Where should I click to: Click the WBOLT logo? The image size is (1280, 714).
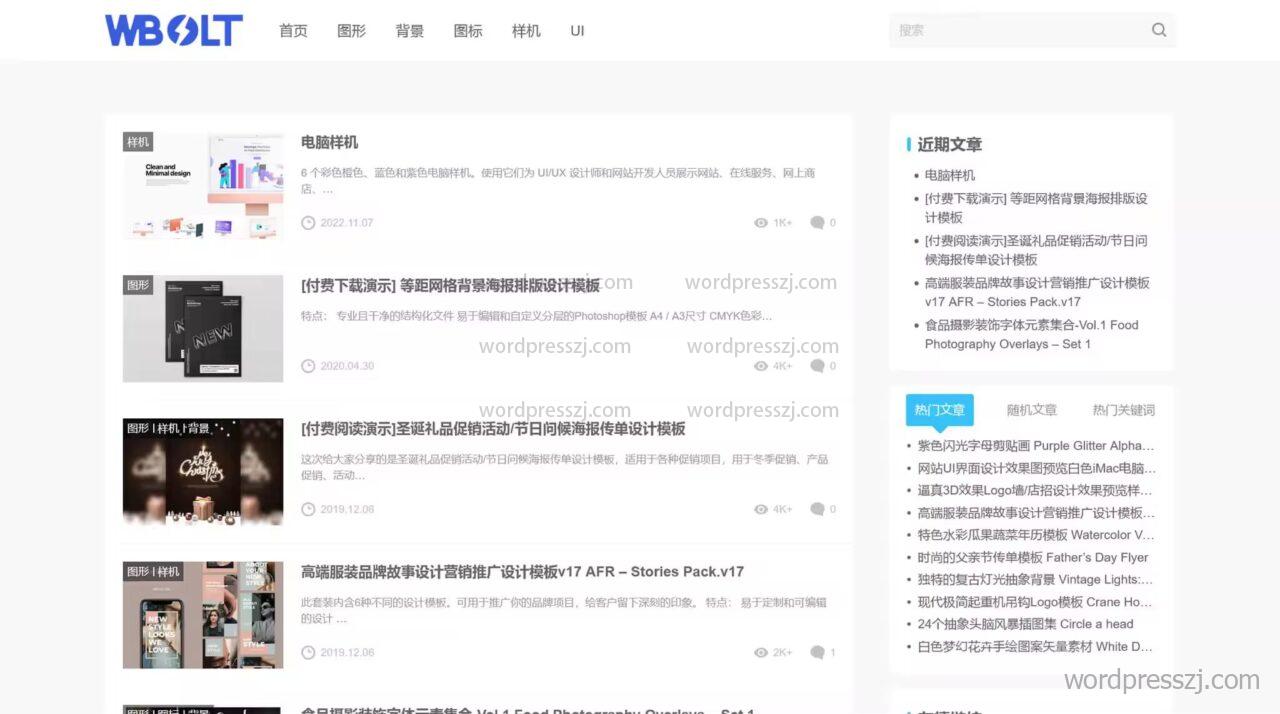(174, 30)
